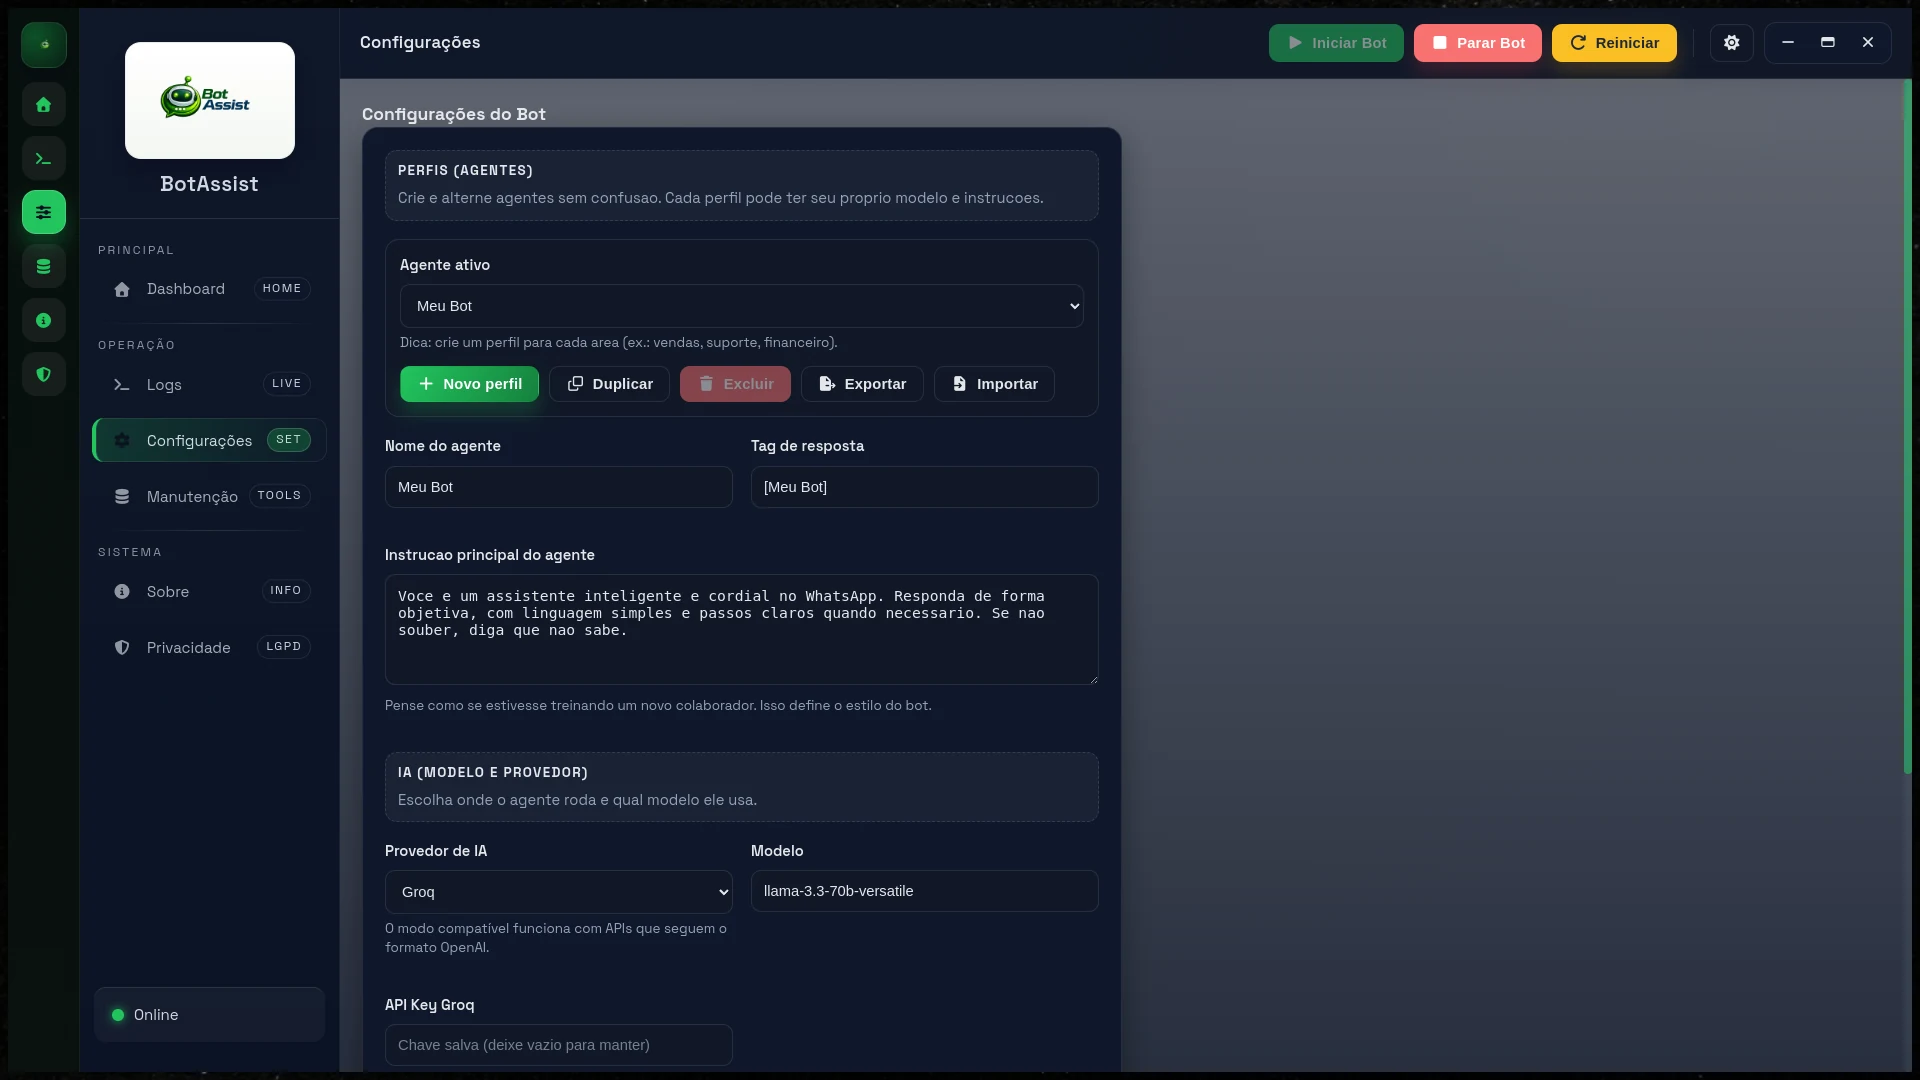Open Dashboard via the home icon in the rail
1920x1080 pixels.
(x=43, y=104)
